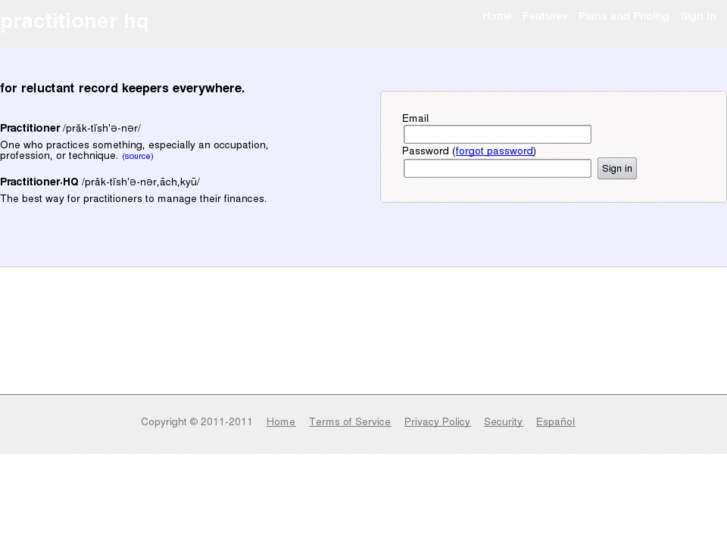The width and height of the screenshot is (727, 545).
Task: Focus the Email input field
Action: 497,135
